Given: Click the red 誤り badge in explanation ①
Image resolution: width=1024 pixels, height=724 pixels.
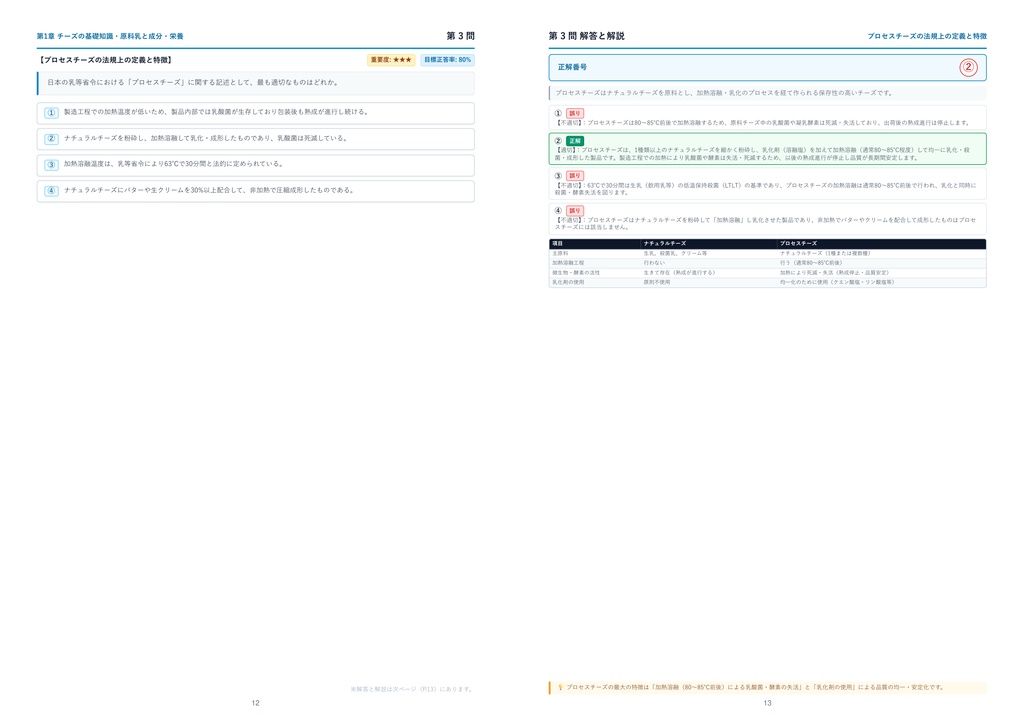Looking at the screenshot, I should click(575, 114).
